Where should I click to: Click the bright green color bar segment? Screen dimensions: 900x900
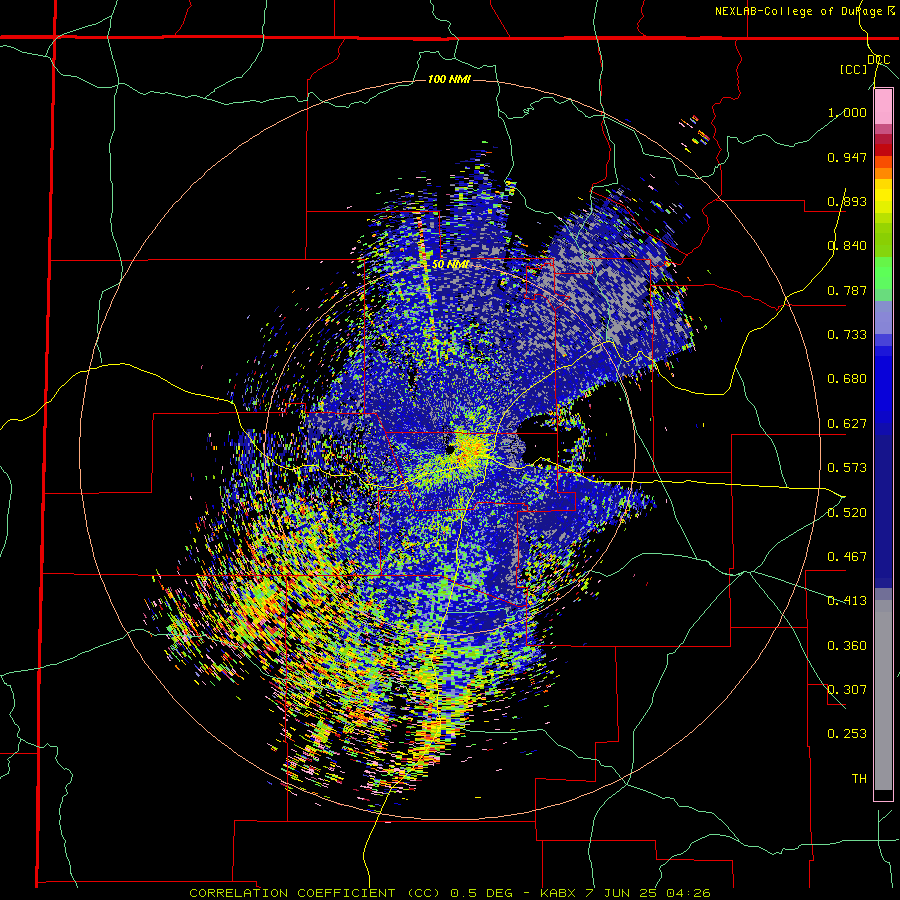[x=883, y=273]
